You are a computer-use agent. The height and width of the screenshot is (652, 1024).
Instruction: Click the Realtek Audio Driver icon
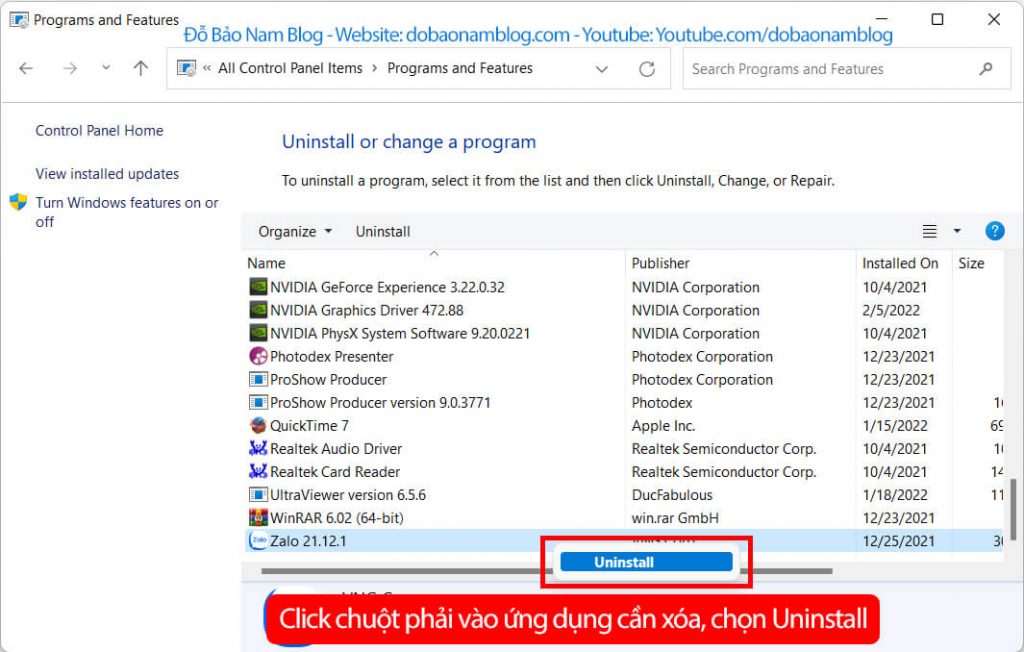(x=258, y=449)
